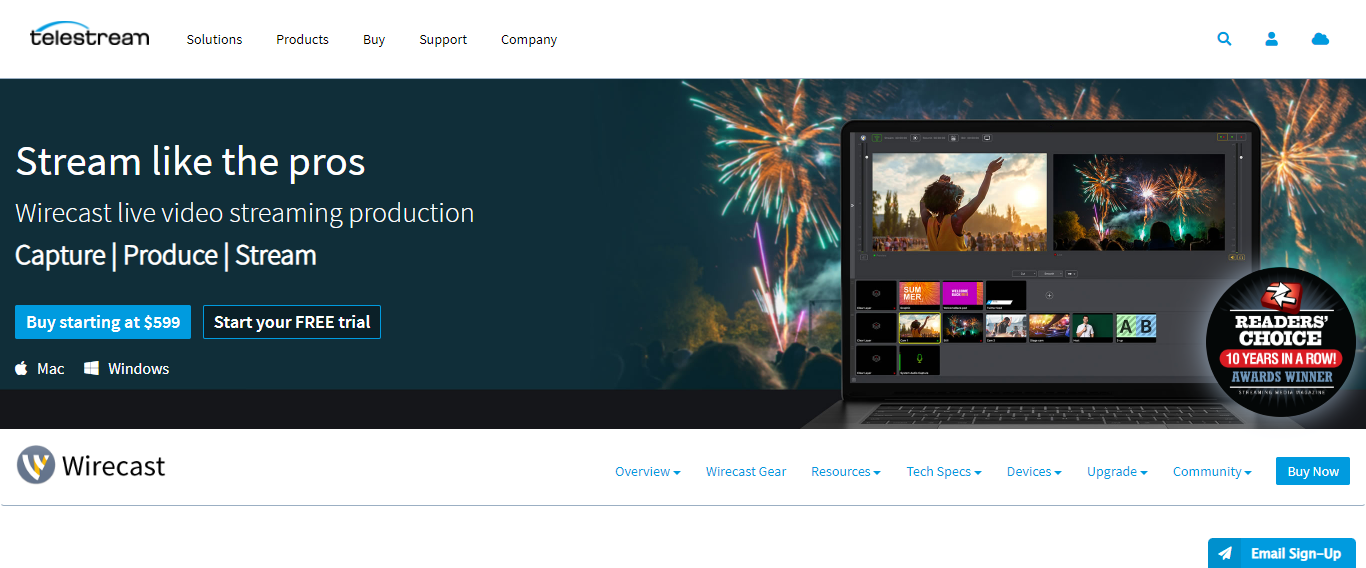Click the Wirecast logo icon
Screen dimensions: 1366x568
tap(36, 465)
